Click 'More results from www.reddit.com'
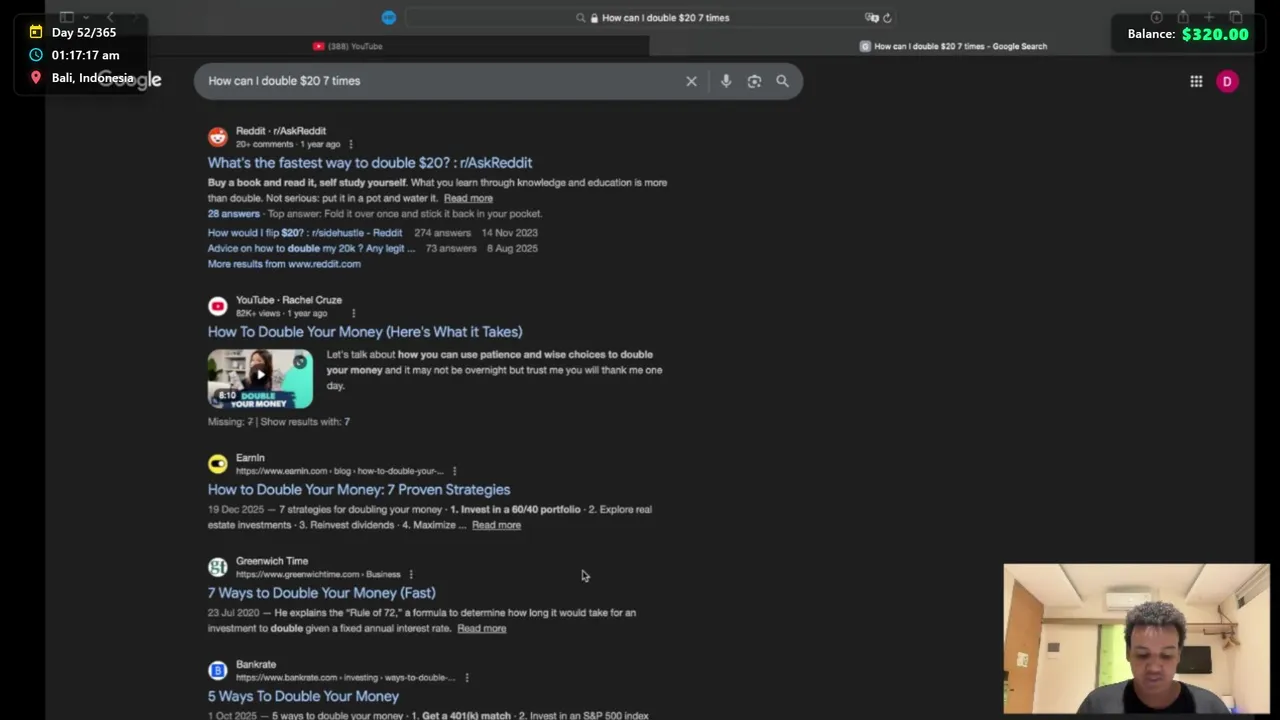 (284, 264)
